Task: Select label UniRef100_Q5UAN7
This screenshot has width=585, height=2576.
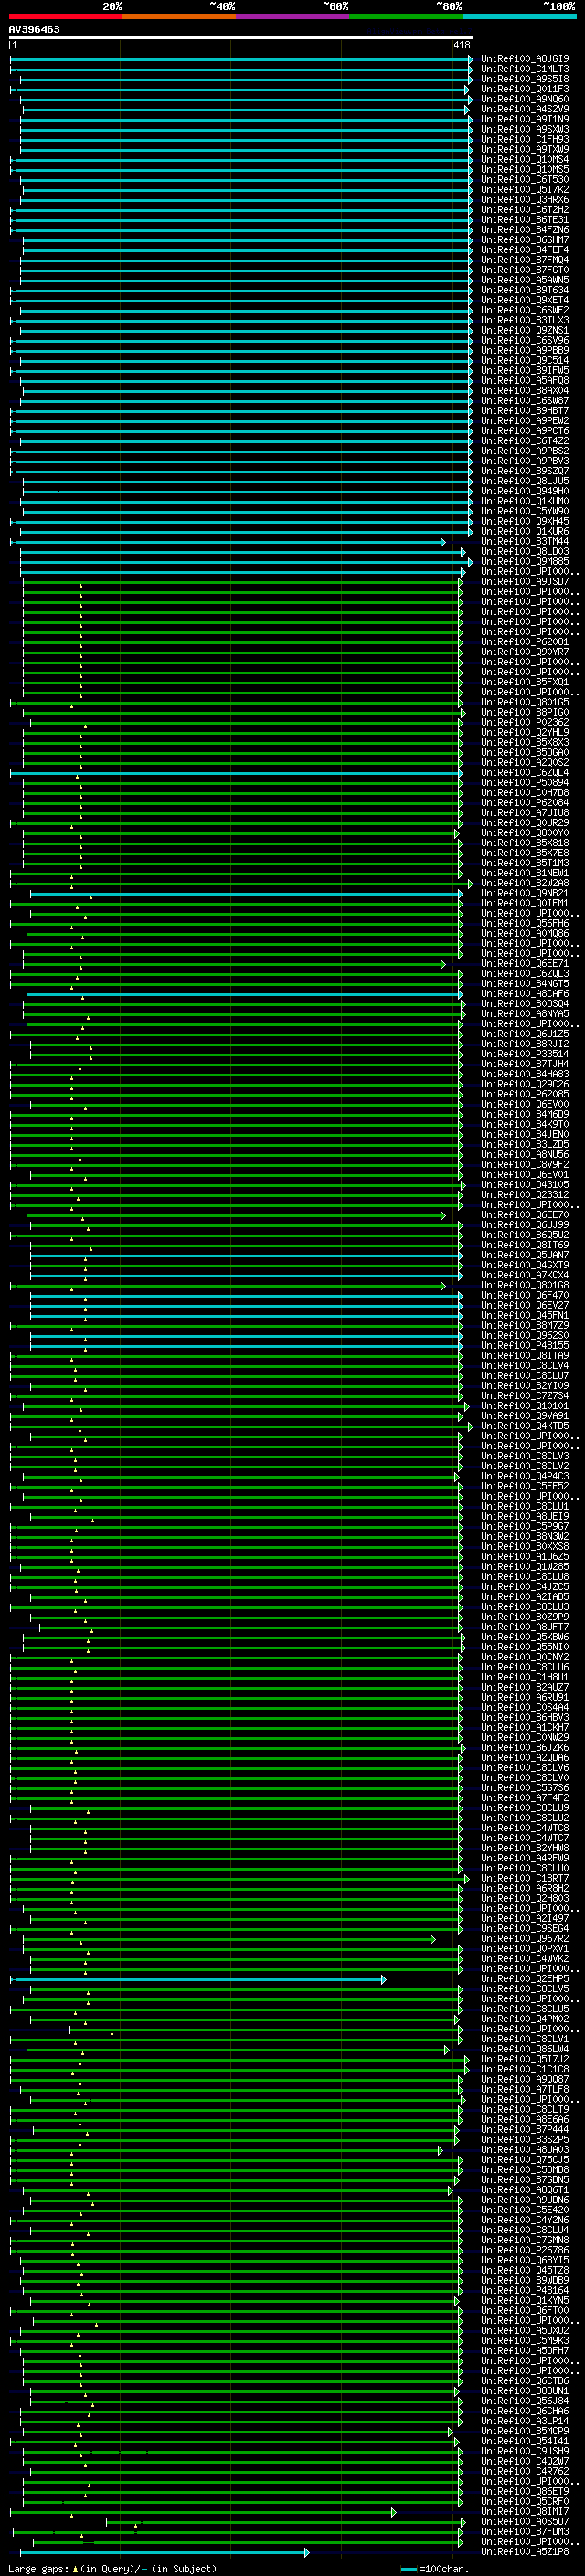Action: [x=525, y=1256]
